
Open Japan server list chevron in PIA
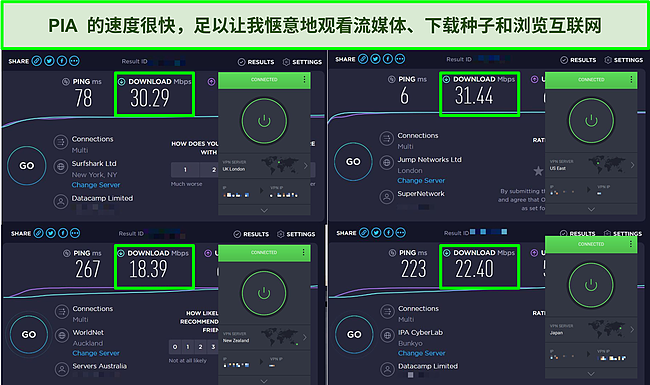(632, 329)
